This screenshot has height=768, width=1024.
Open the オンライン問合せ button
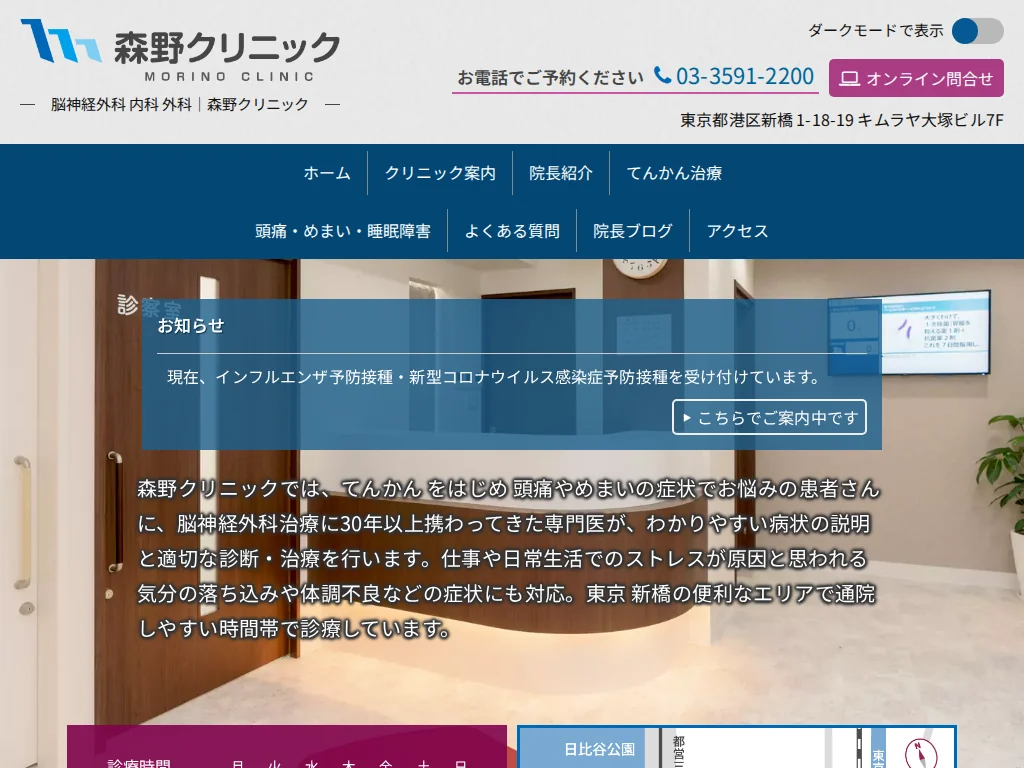coord(916,78)
